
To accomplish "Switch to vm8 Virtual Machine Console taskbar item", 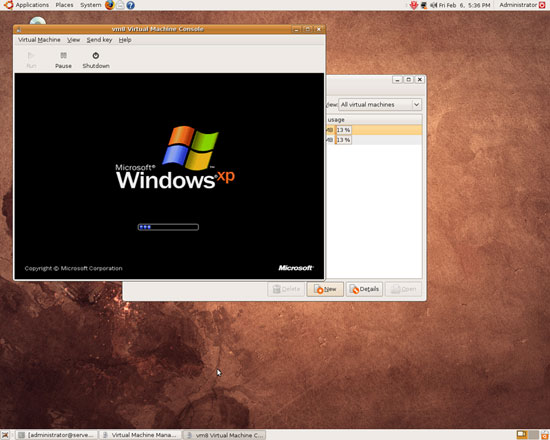I will [x=224, y=435].
